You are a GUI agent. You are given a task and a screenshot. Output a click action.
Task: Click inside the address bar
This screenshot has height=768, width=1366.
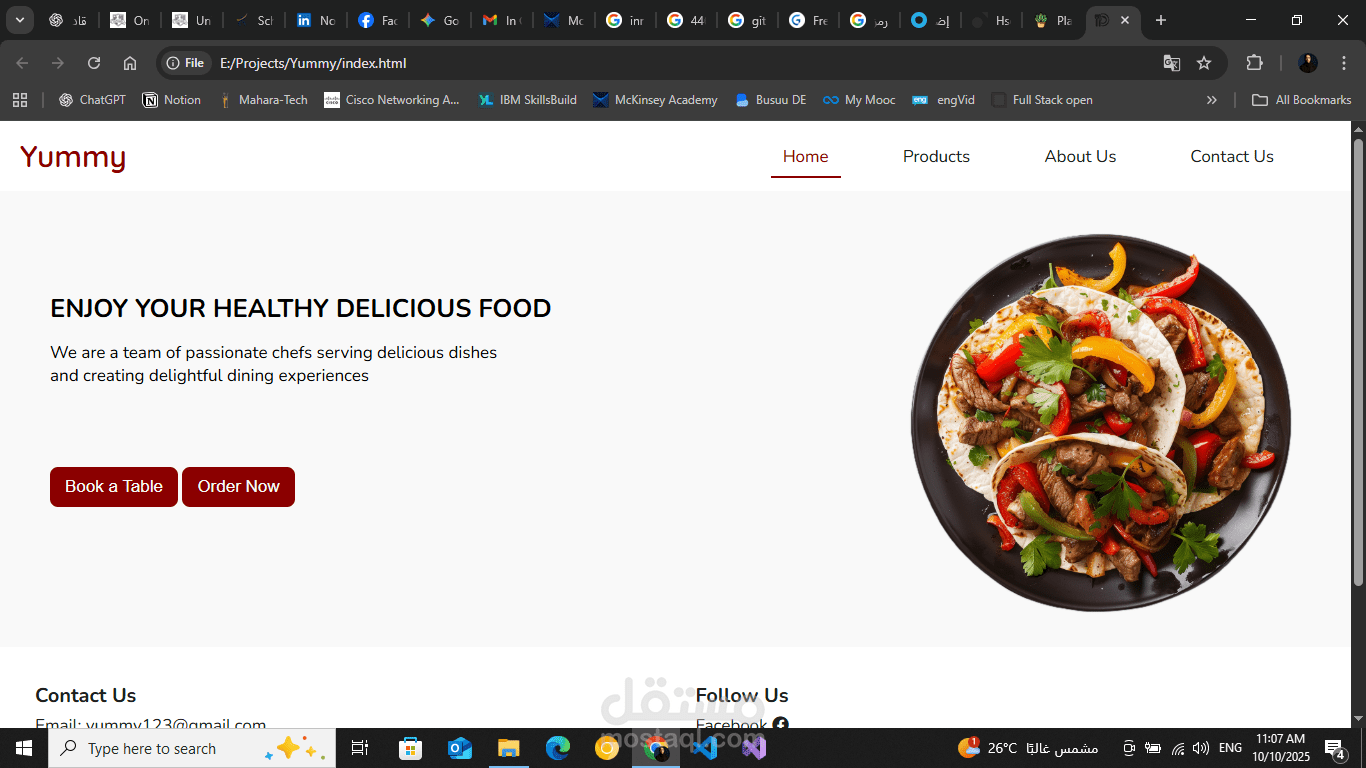pos(400,62)
